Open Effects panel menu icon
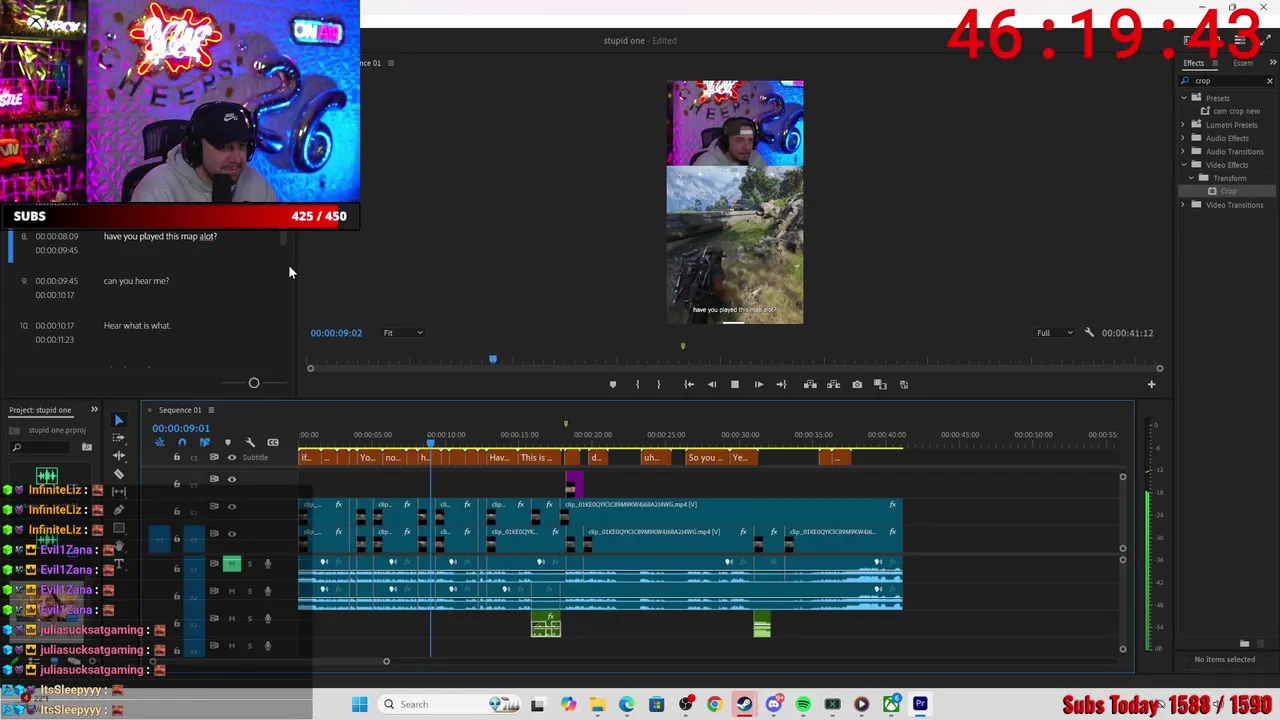Viewport: 1280px width, 720px height. tap(1215, 63)
